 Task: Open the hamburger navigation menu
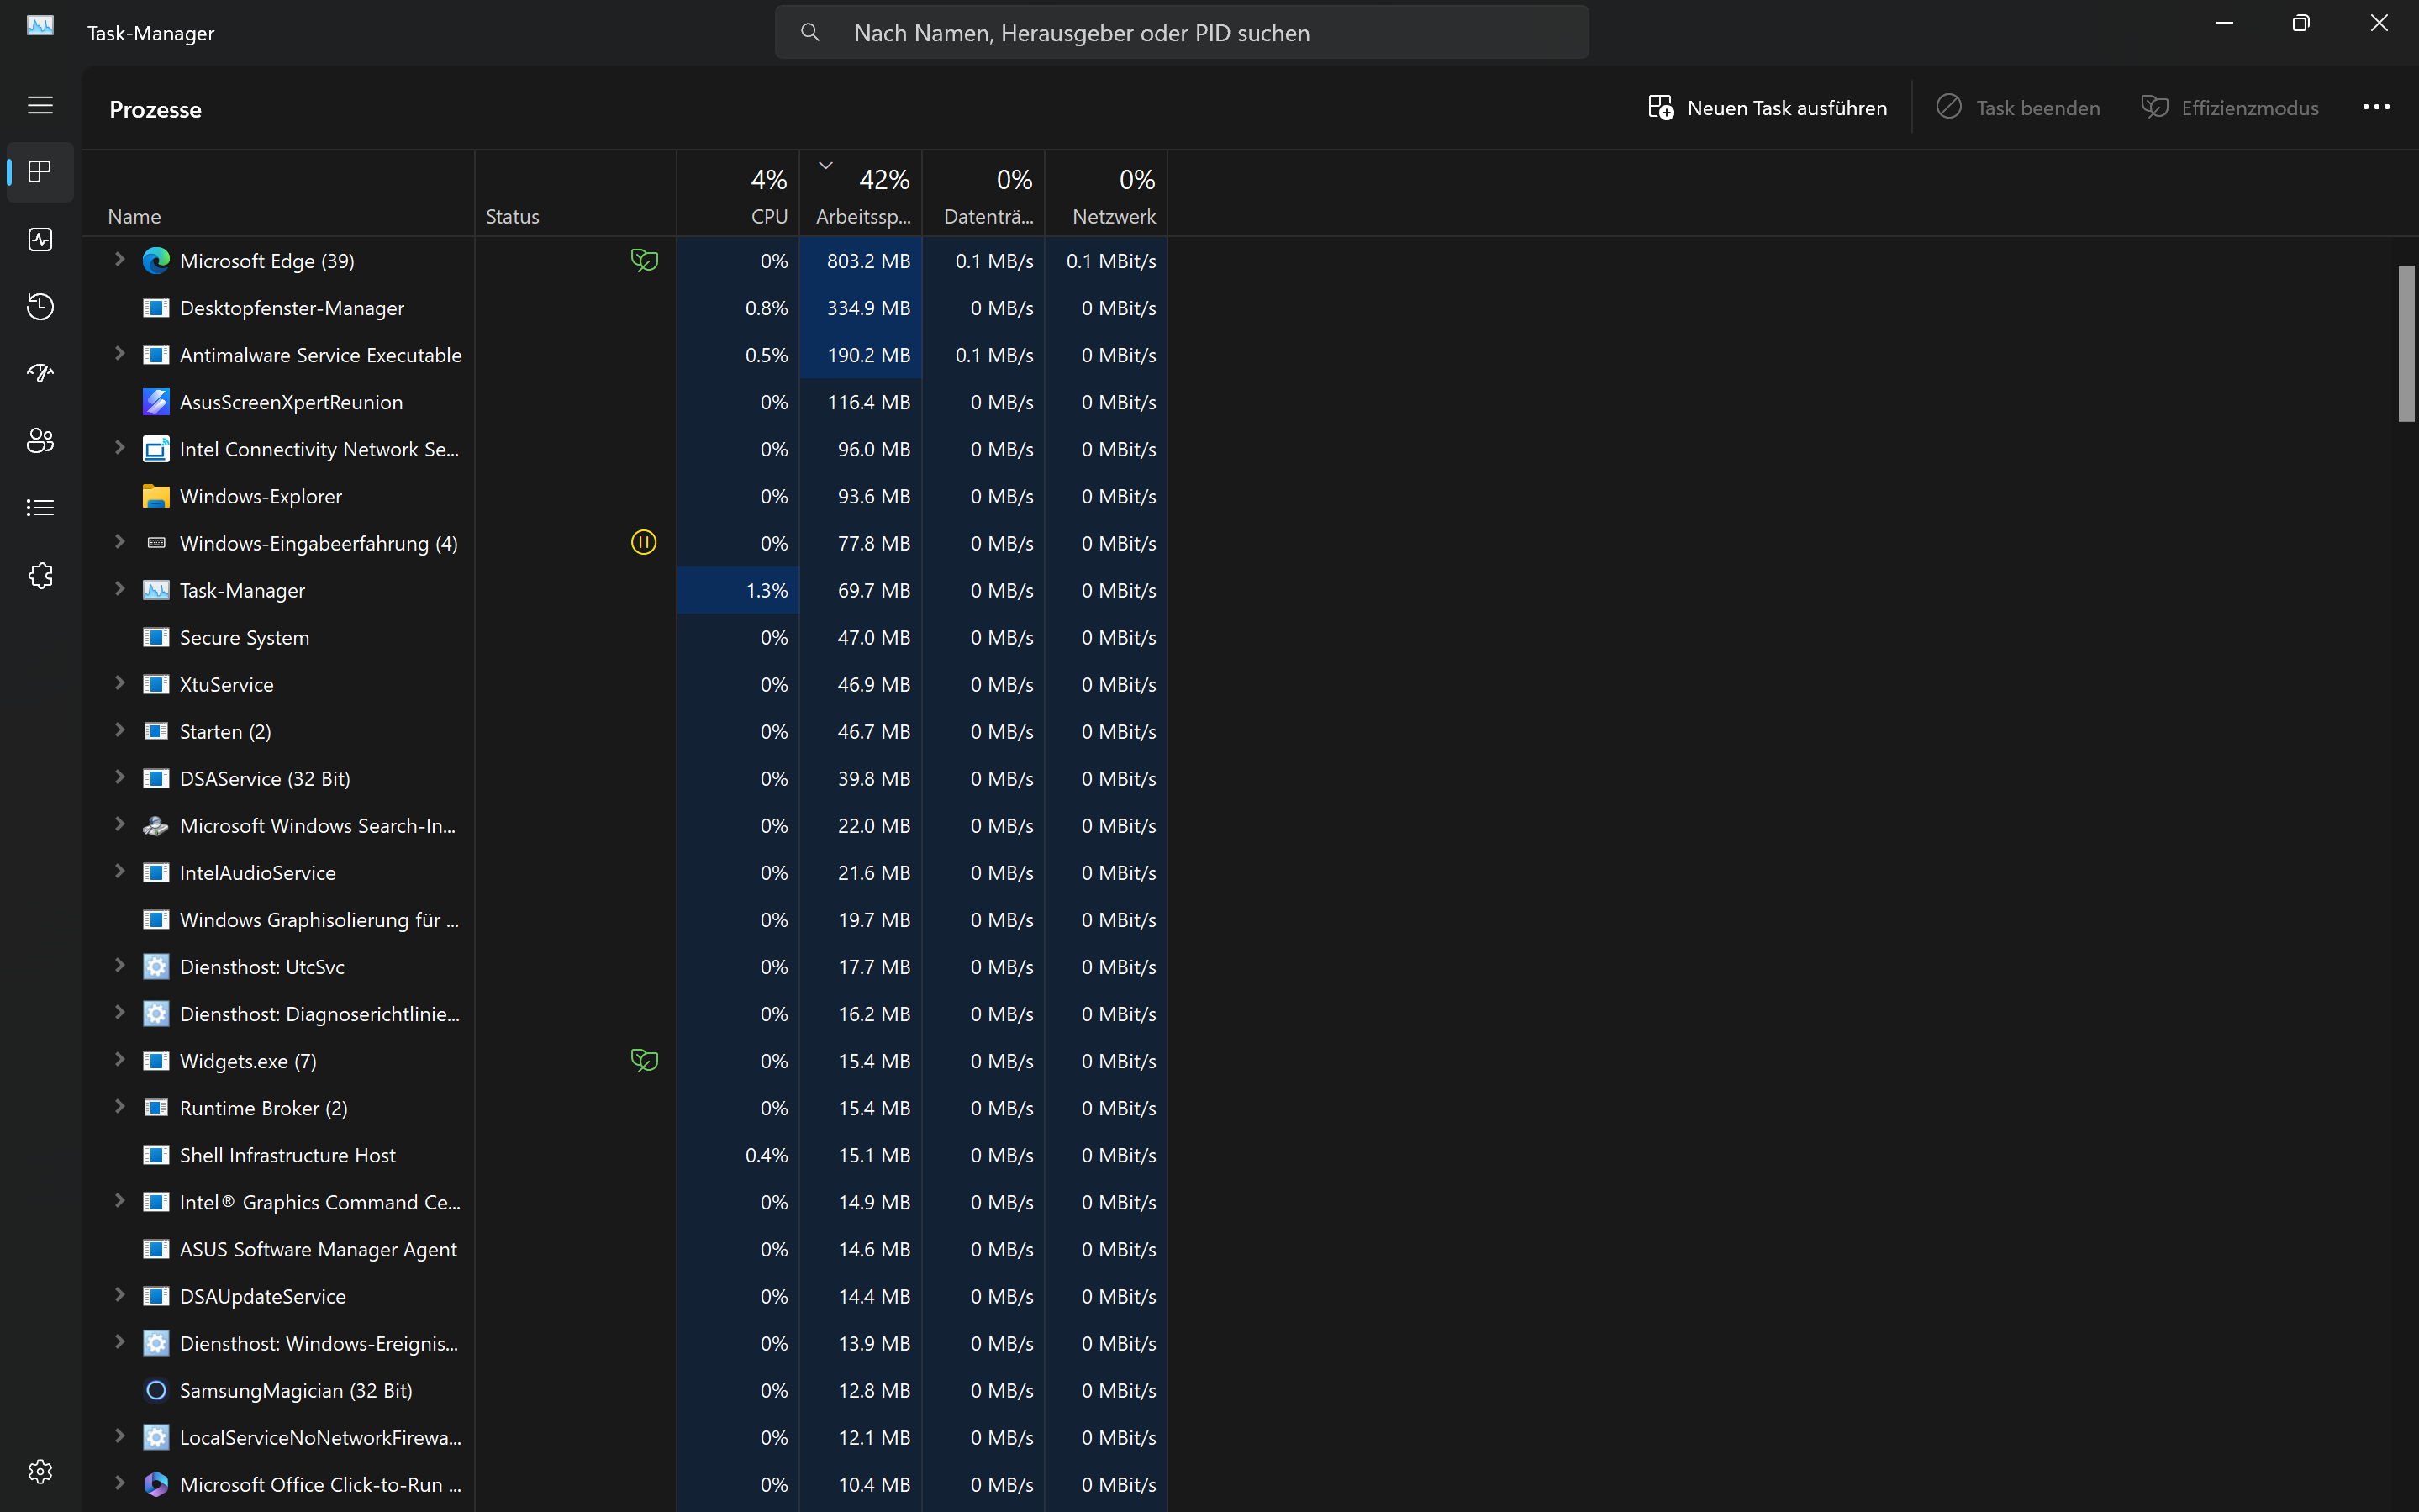point(40,105)
